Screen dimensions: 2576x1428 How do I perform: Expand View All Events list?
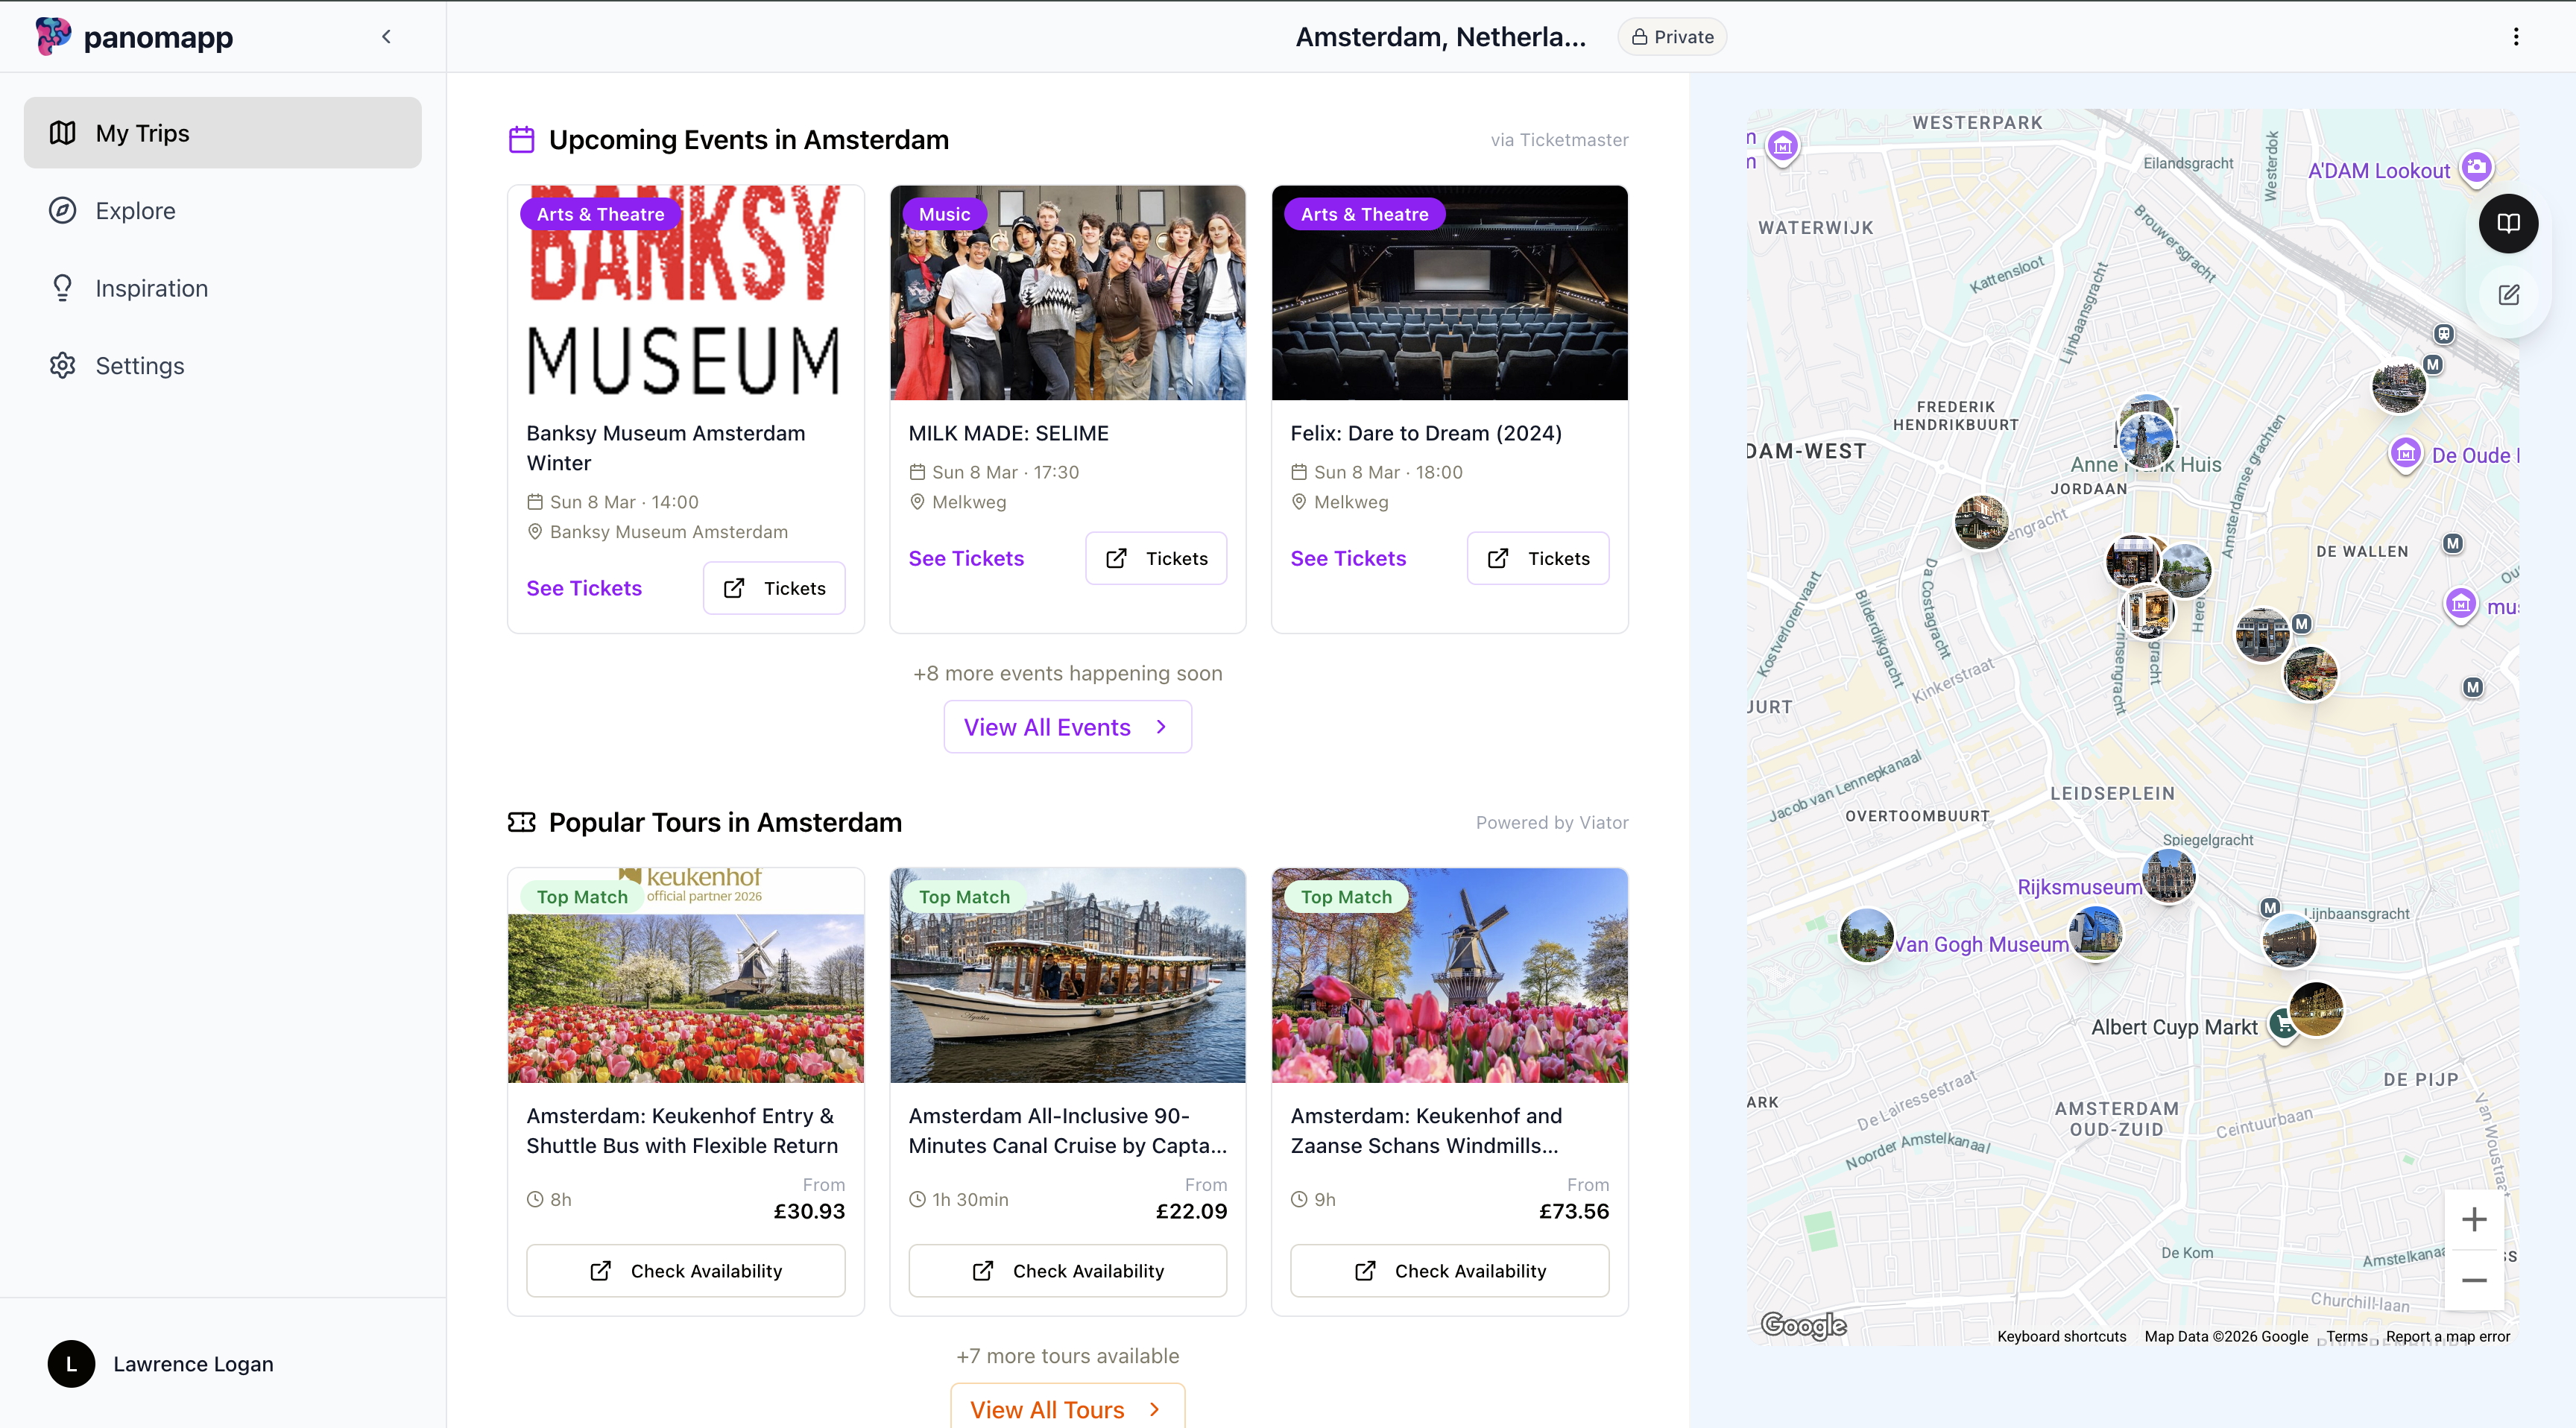click(x=1067, y=727)
